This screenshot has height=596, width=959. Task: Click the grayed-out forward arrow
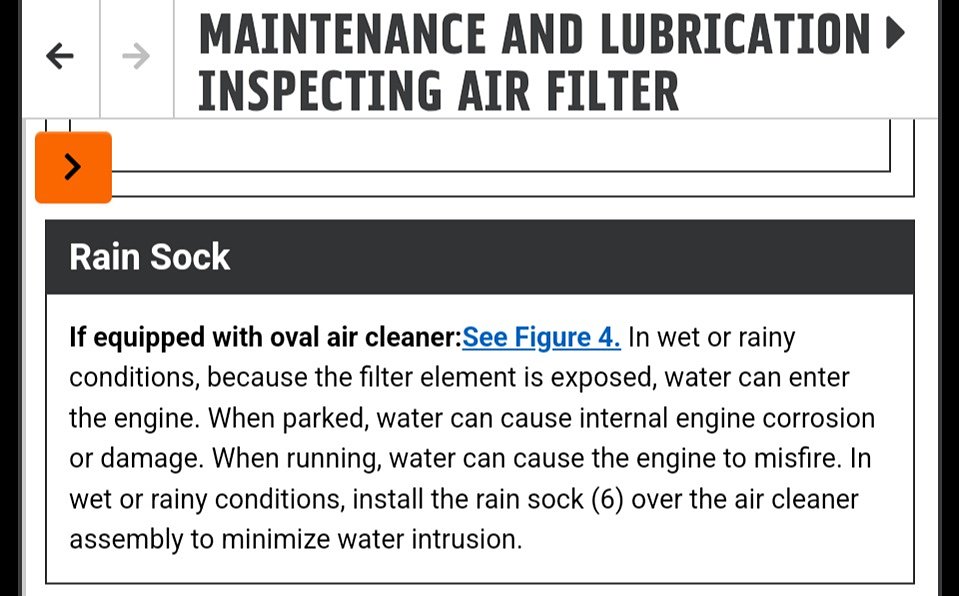tap(135, 56)
